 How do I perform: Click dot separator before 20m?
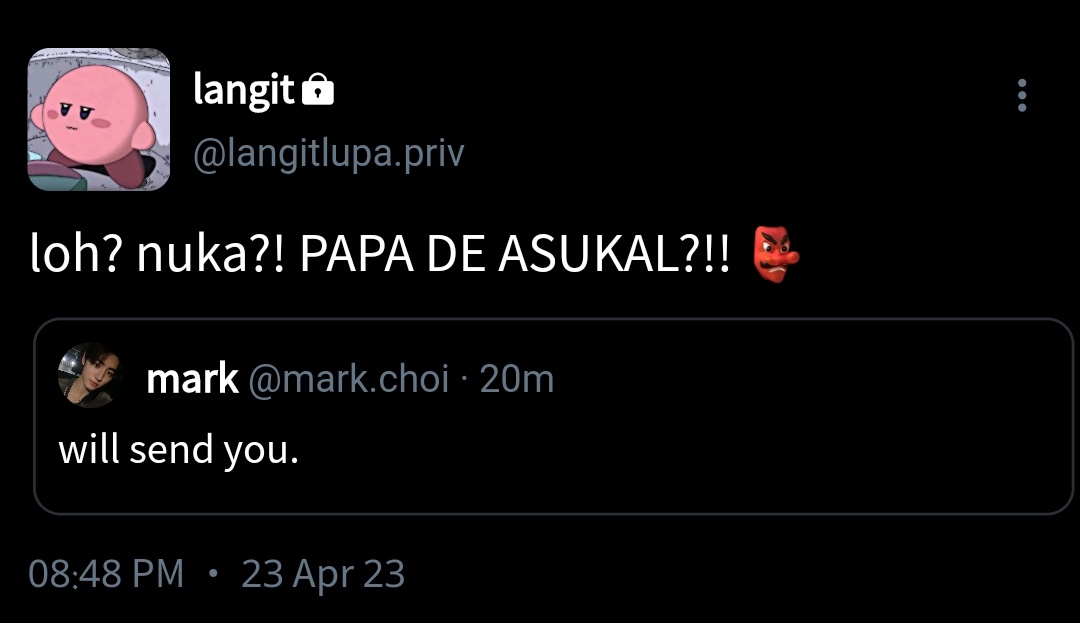(x=464, y=379)
